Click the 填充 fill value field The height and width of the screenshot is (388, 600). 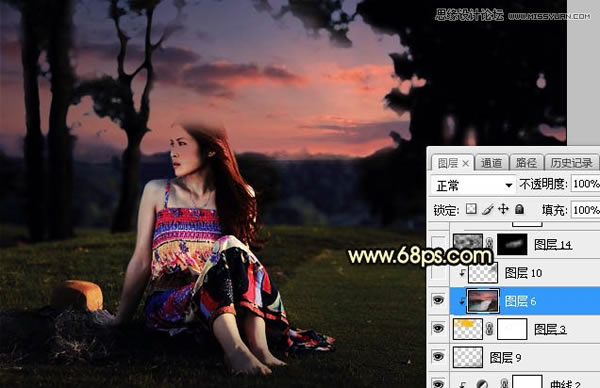click(585, 210)
